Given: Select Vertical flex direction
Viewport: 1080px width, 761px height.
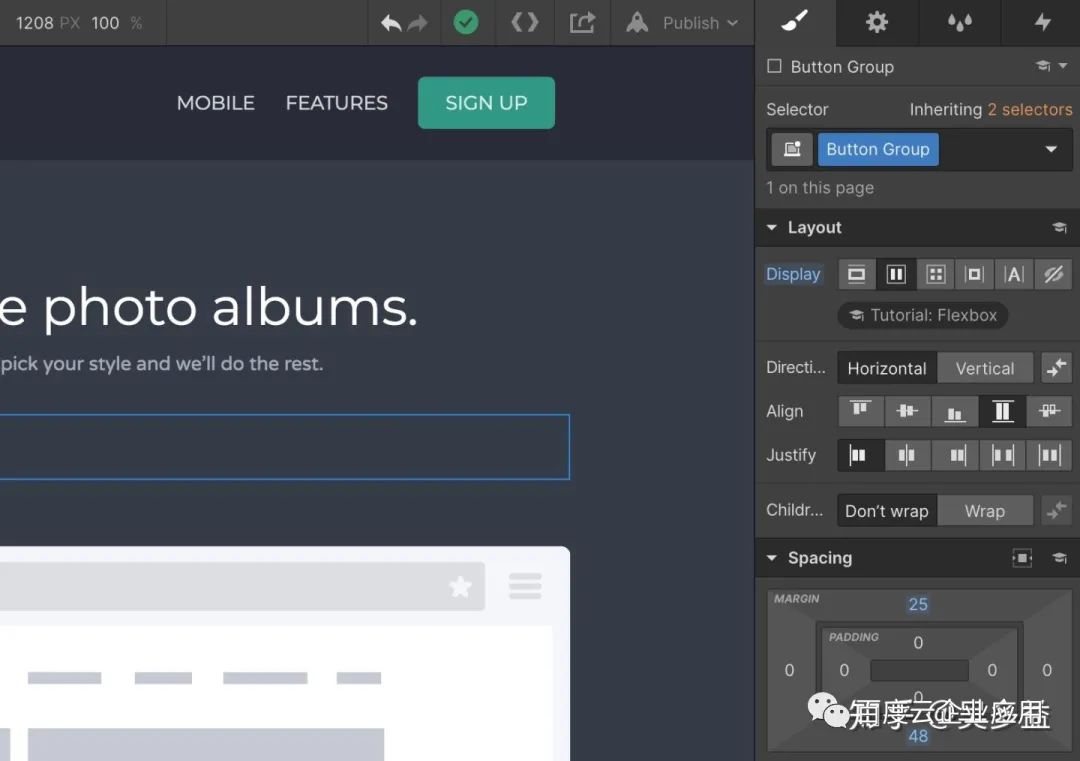Looking at the screenshot, I should [x=985, y=368].
